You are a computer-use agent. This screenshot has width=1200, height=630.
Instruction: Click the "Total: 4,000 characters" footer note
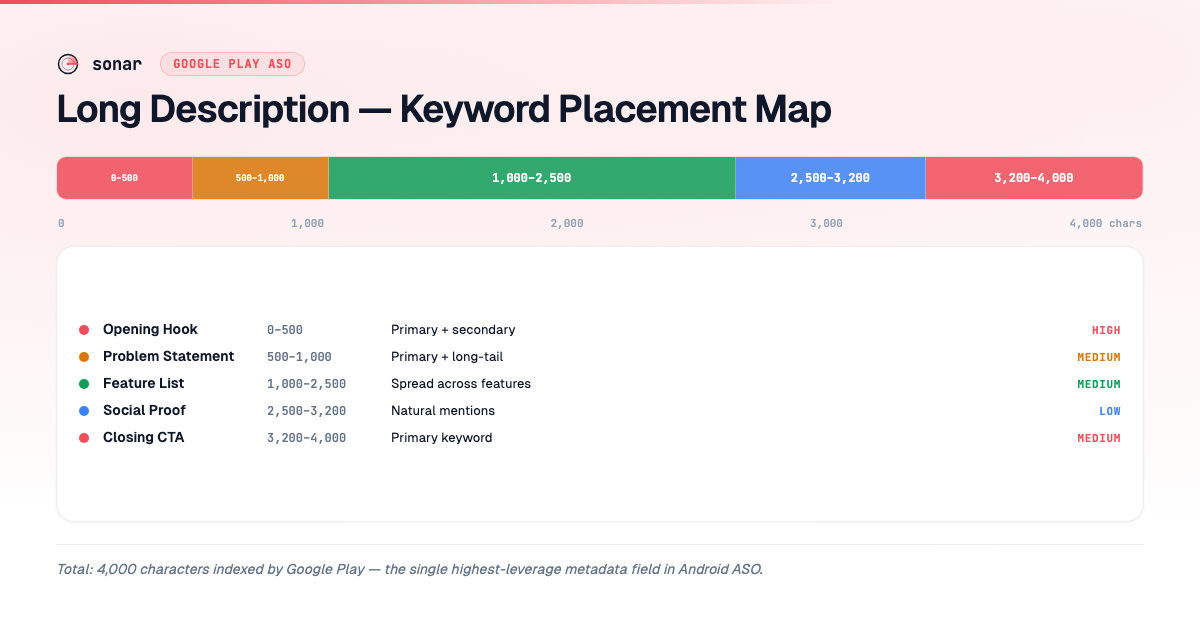pos(410,569)
